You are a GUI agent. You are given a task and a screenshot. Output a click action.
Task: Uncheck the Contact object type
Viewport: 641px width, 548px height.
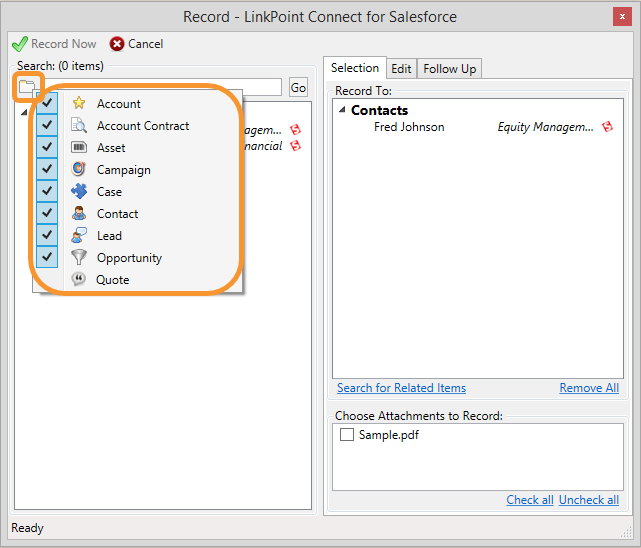(x=47, y=212)
